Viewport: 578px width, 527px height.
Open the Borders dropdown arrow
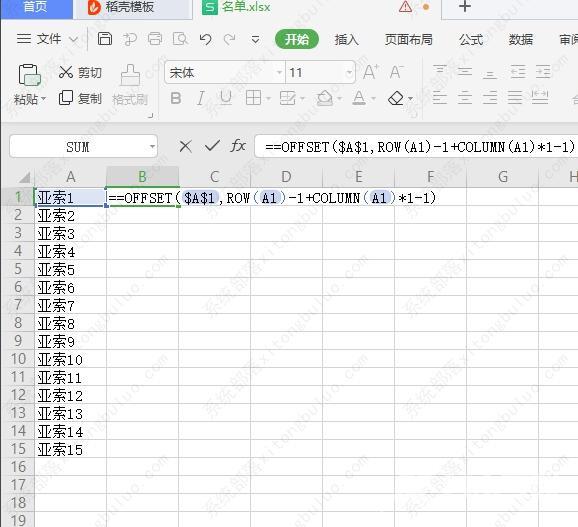tap(268, 98)
